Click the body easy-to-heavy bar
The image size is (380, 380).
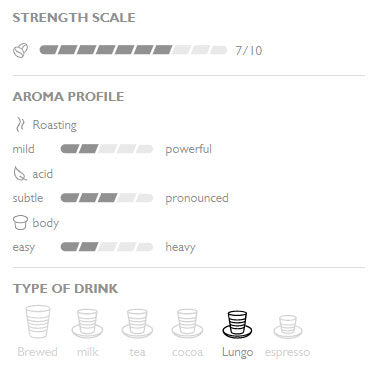tap(107, 247)
